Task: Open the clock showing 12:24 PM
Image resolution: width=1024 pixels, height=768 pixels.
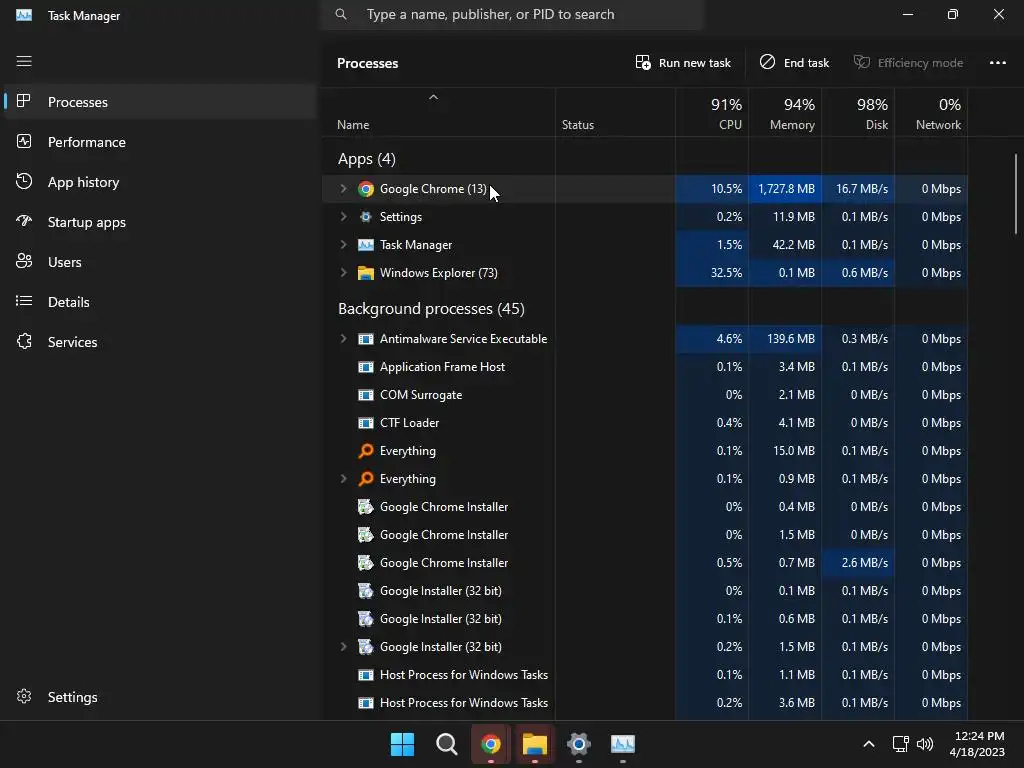Action: point(977,744)
